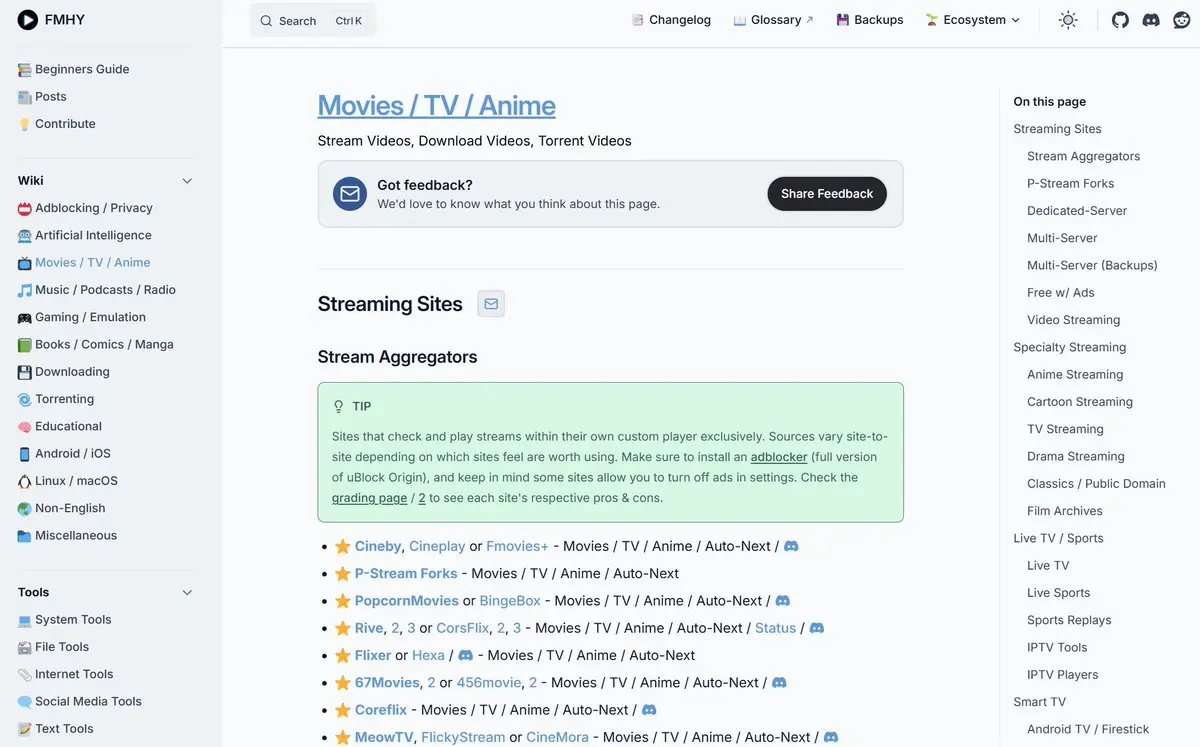1200x747 pixels.
Task: Click the search magnifier icon
Action: (x=266, y=21)
